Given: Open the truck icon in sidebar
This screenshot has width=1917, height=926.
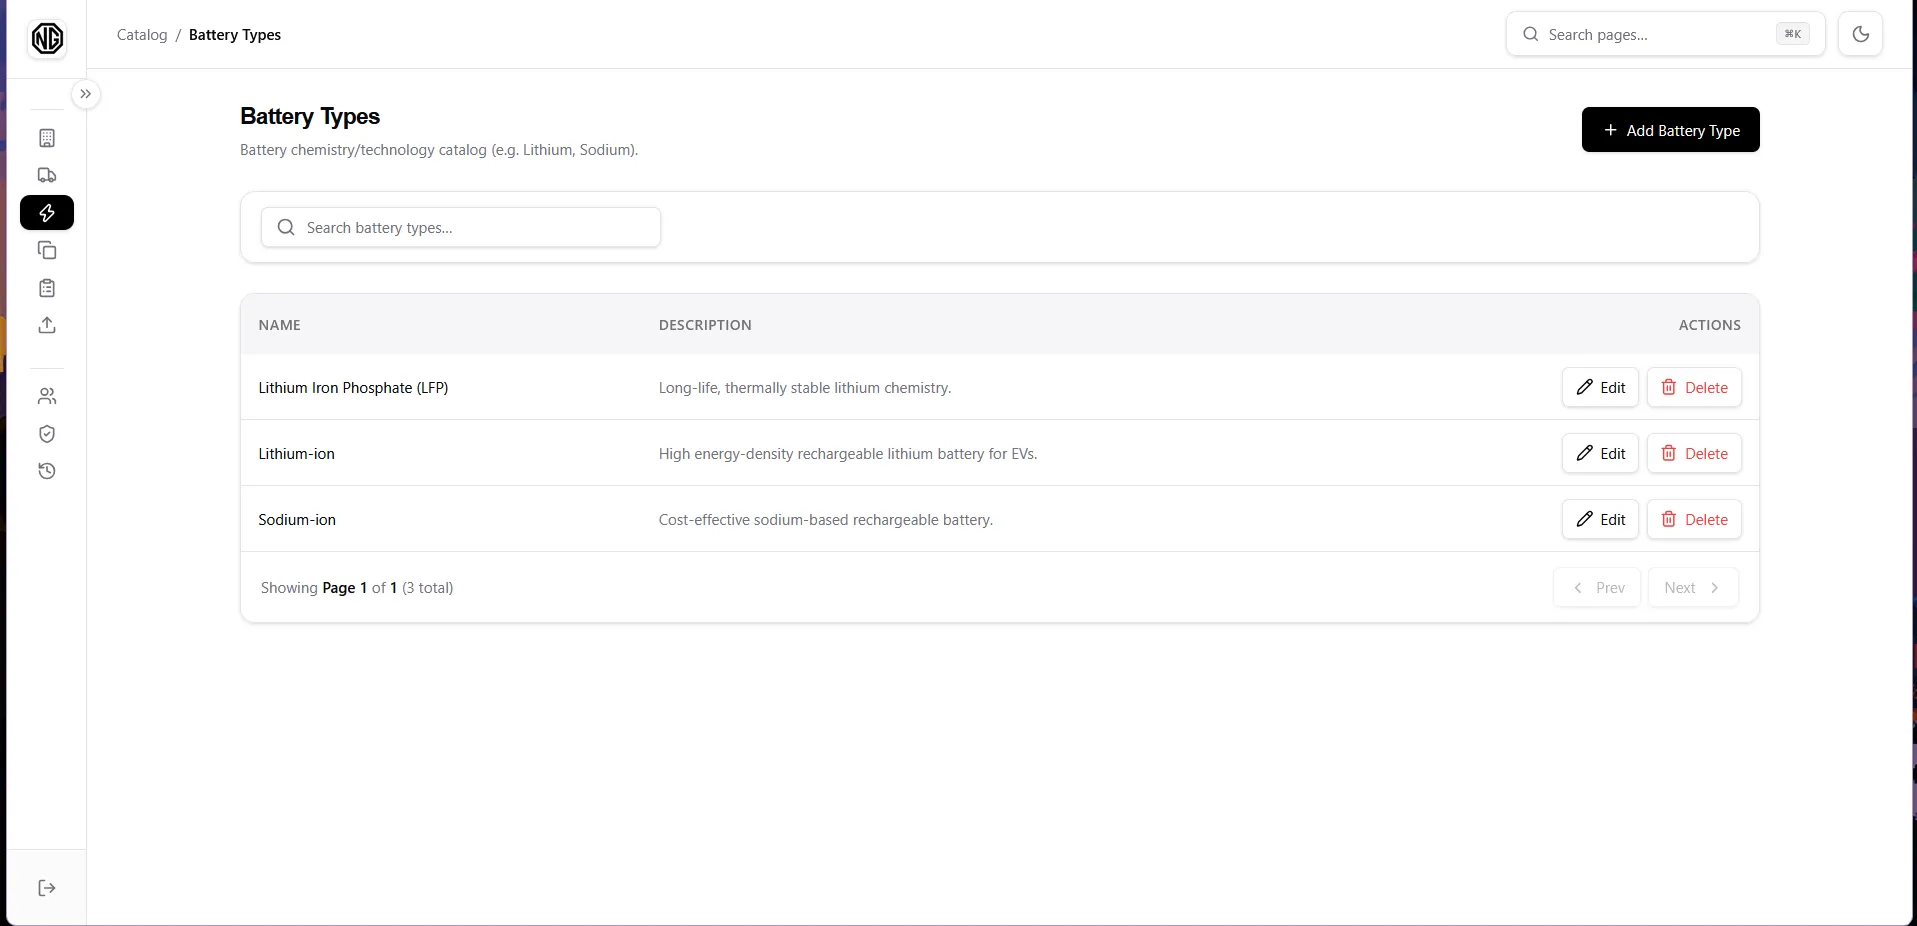Looking at the screenshot, I should click(x=47, y=175).
